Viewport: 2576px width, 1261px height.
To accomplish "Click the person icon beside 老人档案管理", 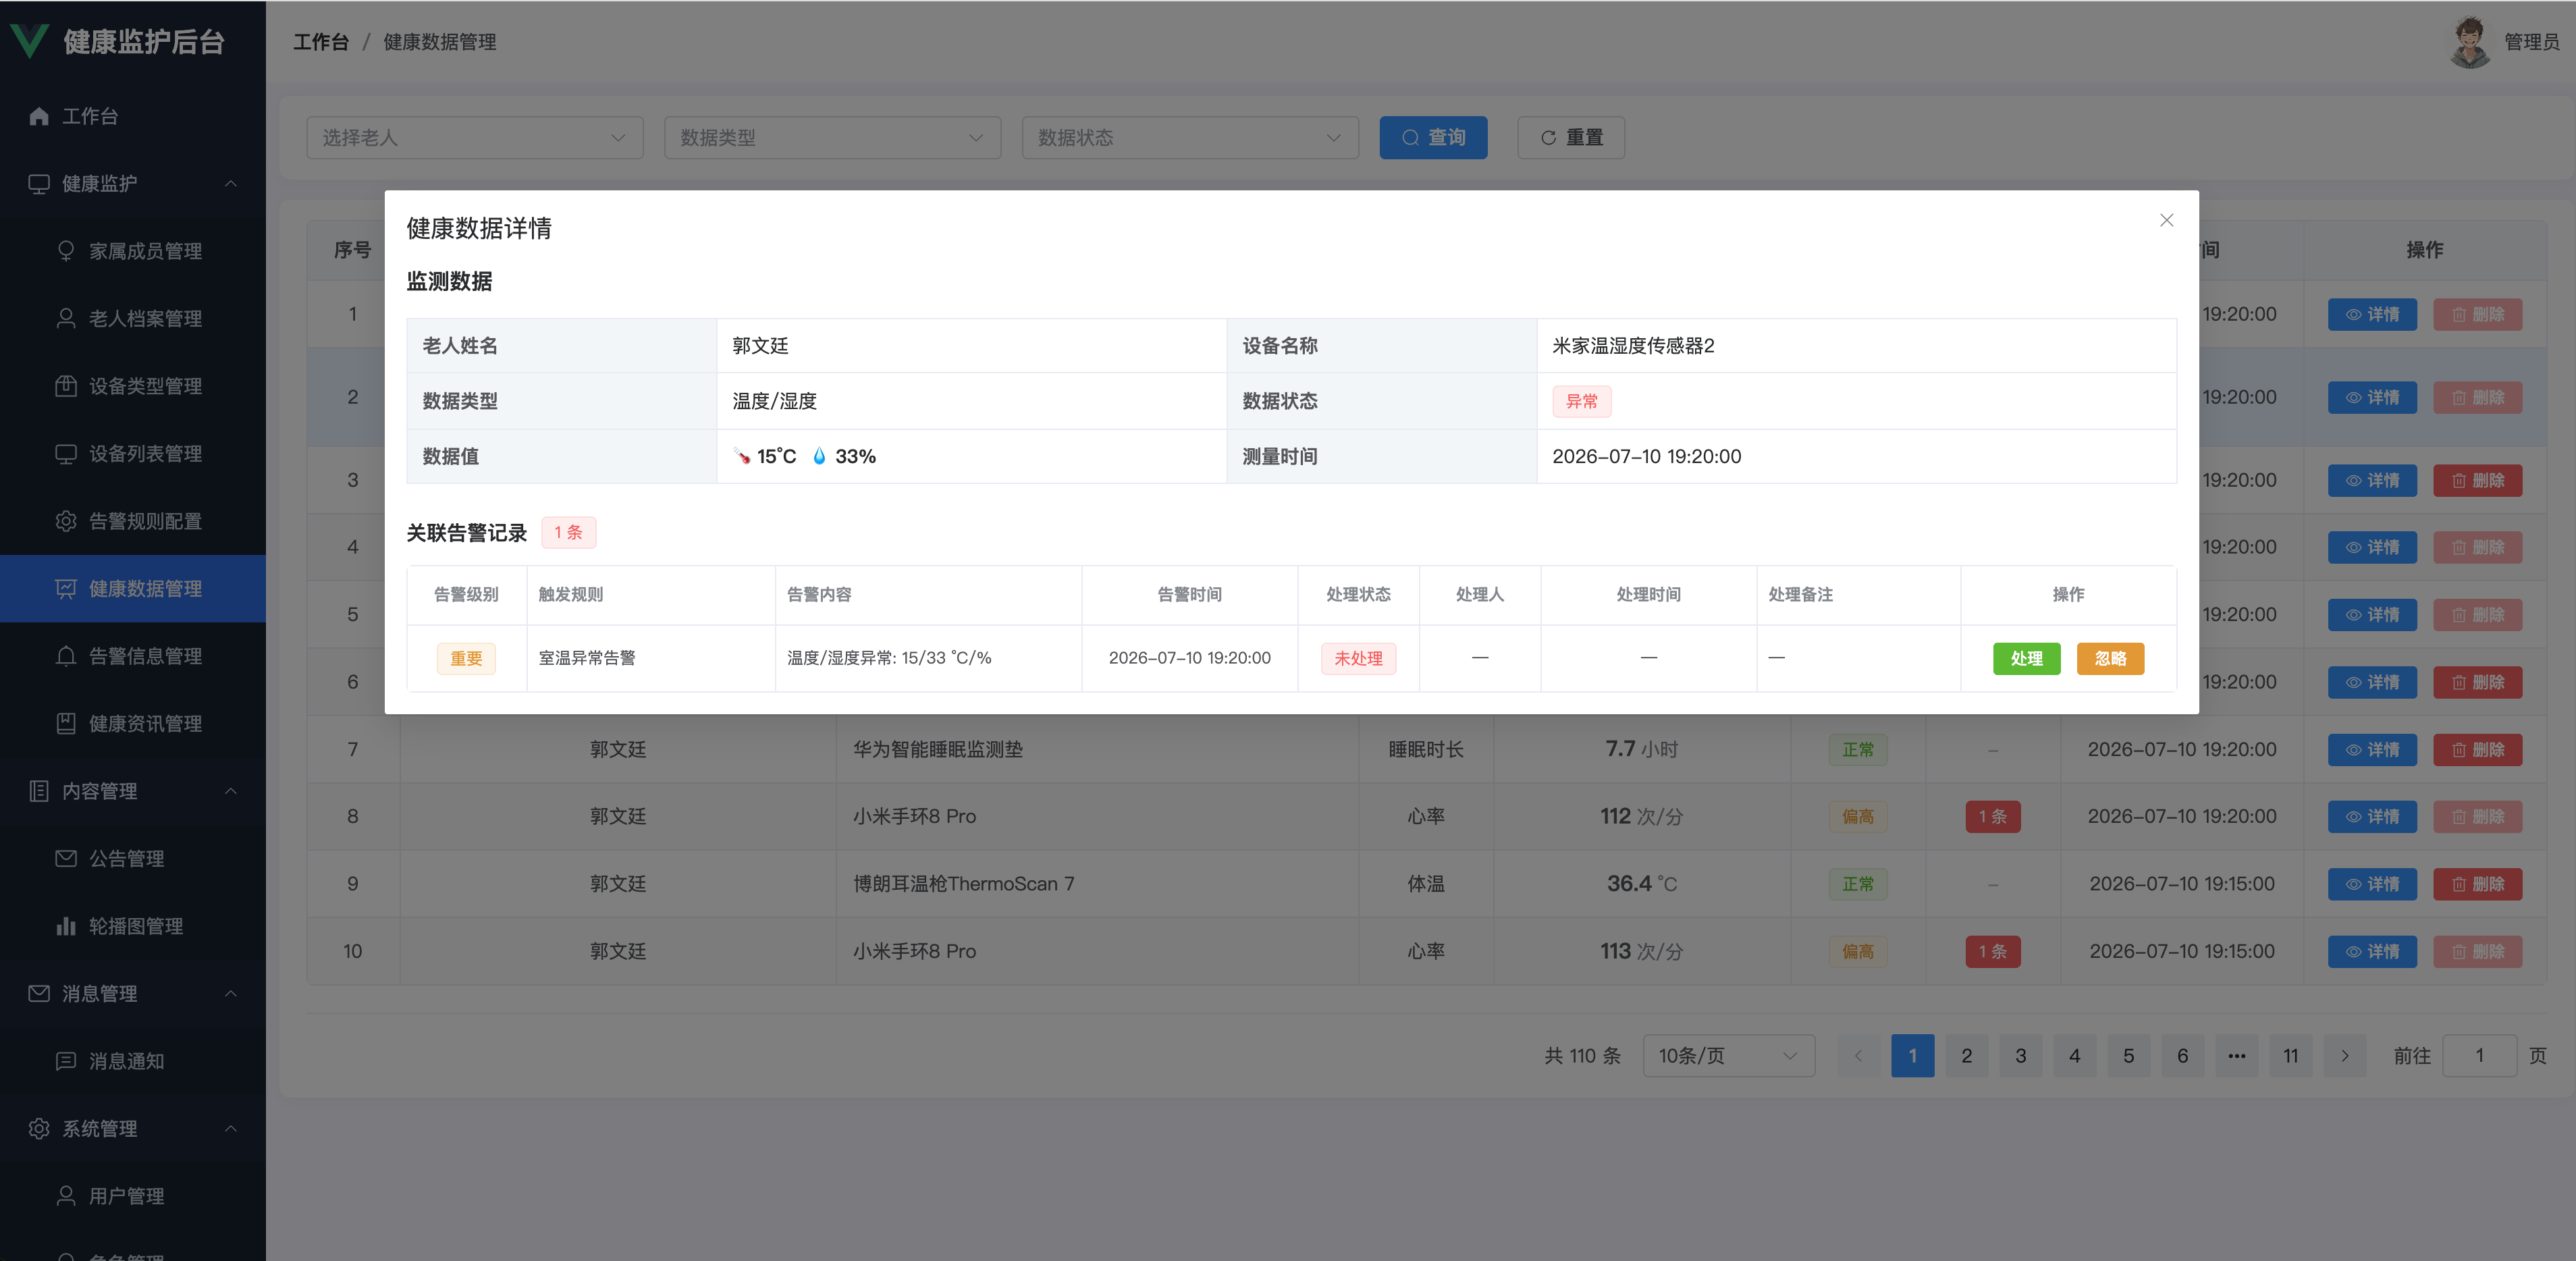I will [66, 319].
